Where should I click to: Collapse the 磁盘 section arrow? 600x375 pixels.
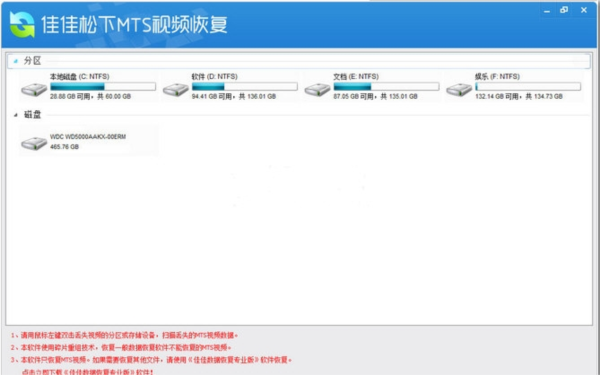(x=16, y=114)
